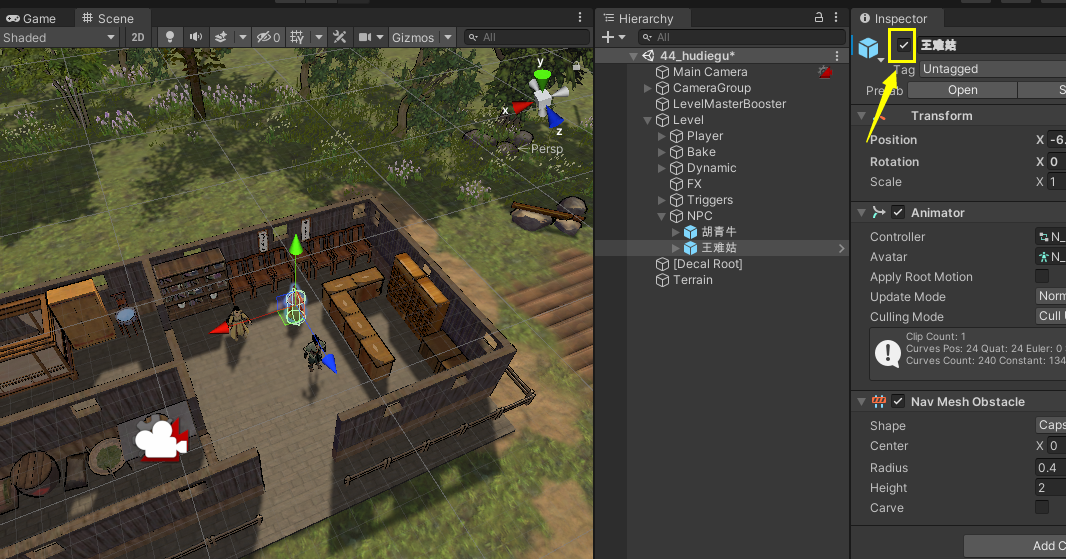Click the Gizmos button

tap(413, 37)
